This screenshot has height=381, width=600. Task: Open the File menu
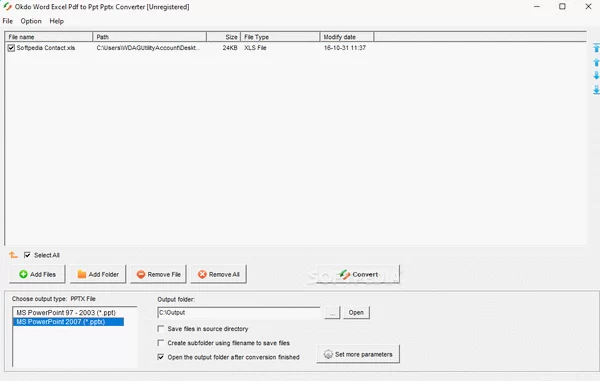pos(8,21)
